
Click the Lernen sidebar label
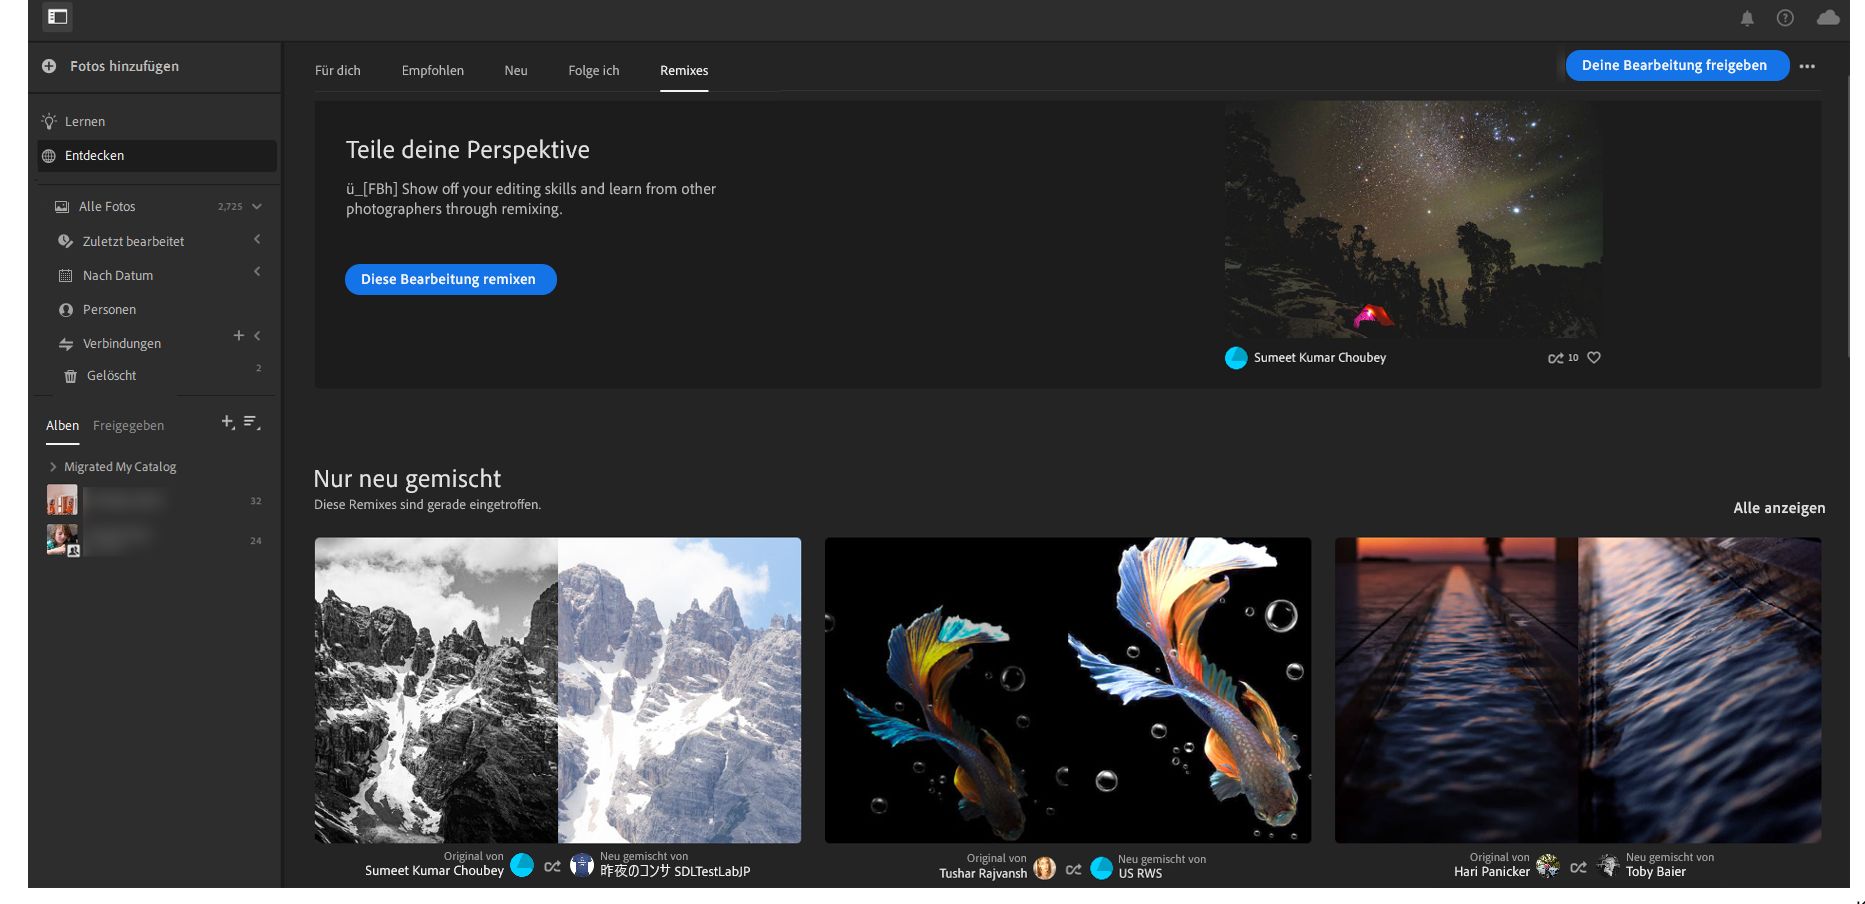coord(85,122)
